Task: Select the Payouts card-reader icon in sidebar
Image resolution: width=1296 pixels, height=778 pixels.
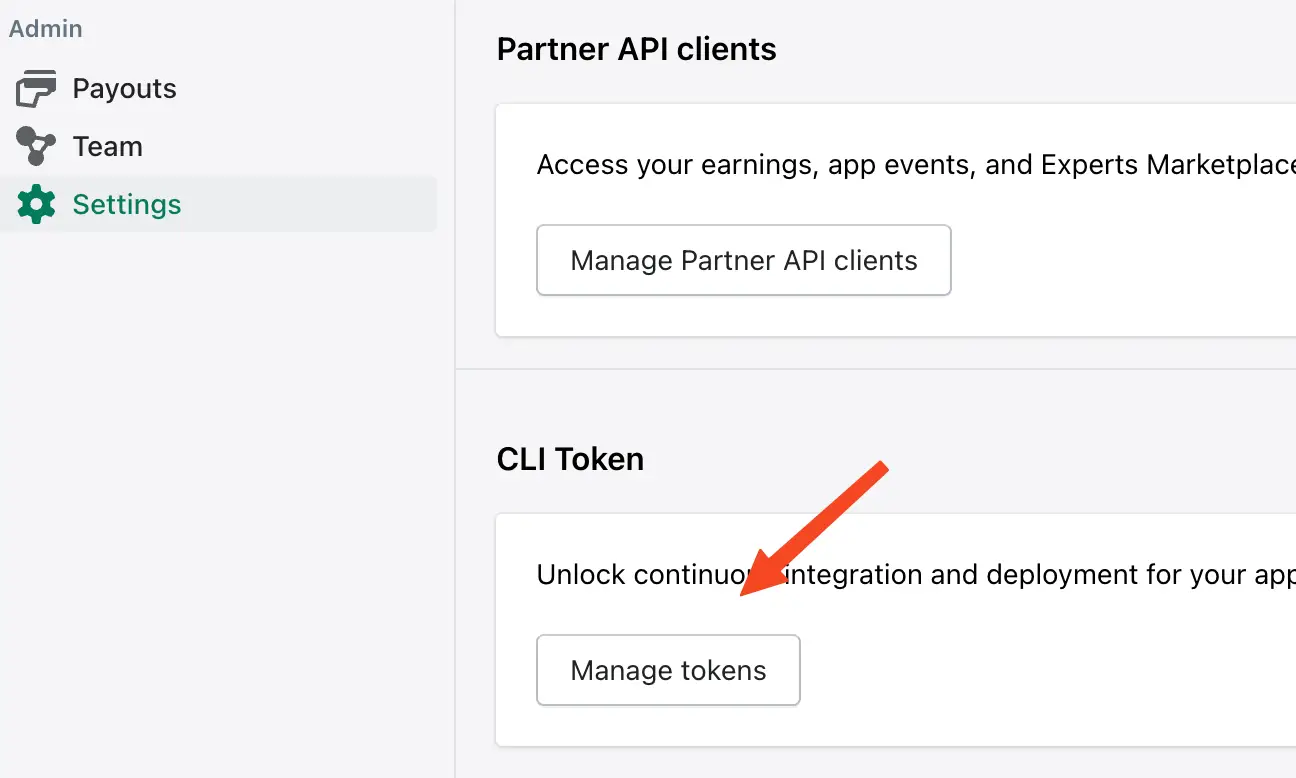Action: (x=36, y=88)
